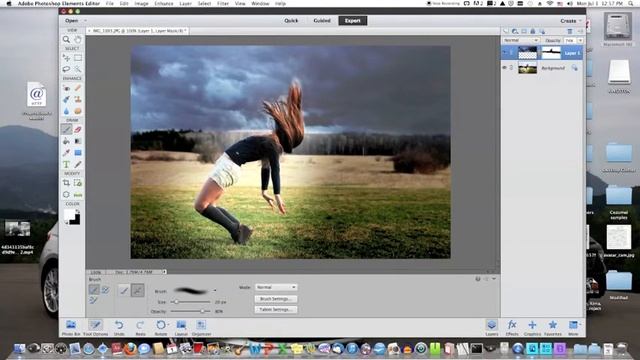Select the Layer 1 mask thumbnail
640x360 pixels.
pyautogui.click(x=551, y=53)
